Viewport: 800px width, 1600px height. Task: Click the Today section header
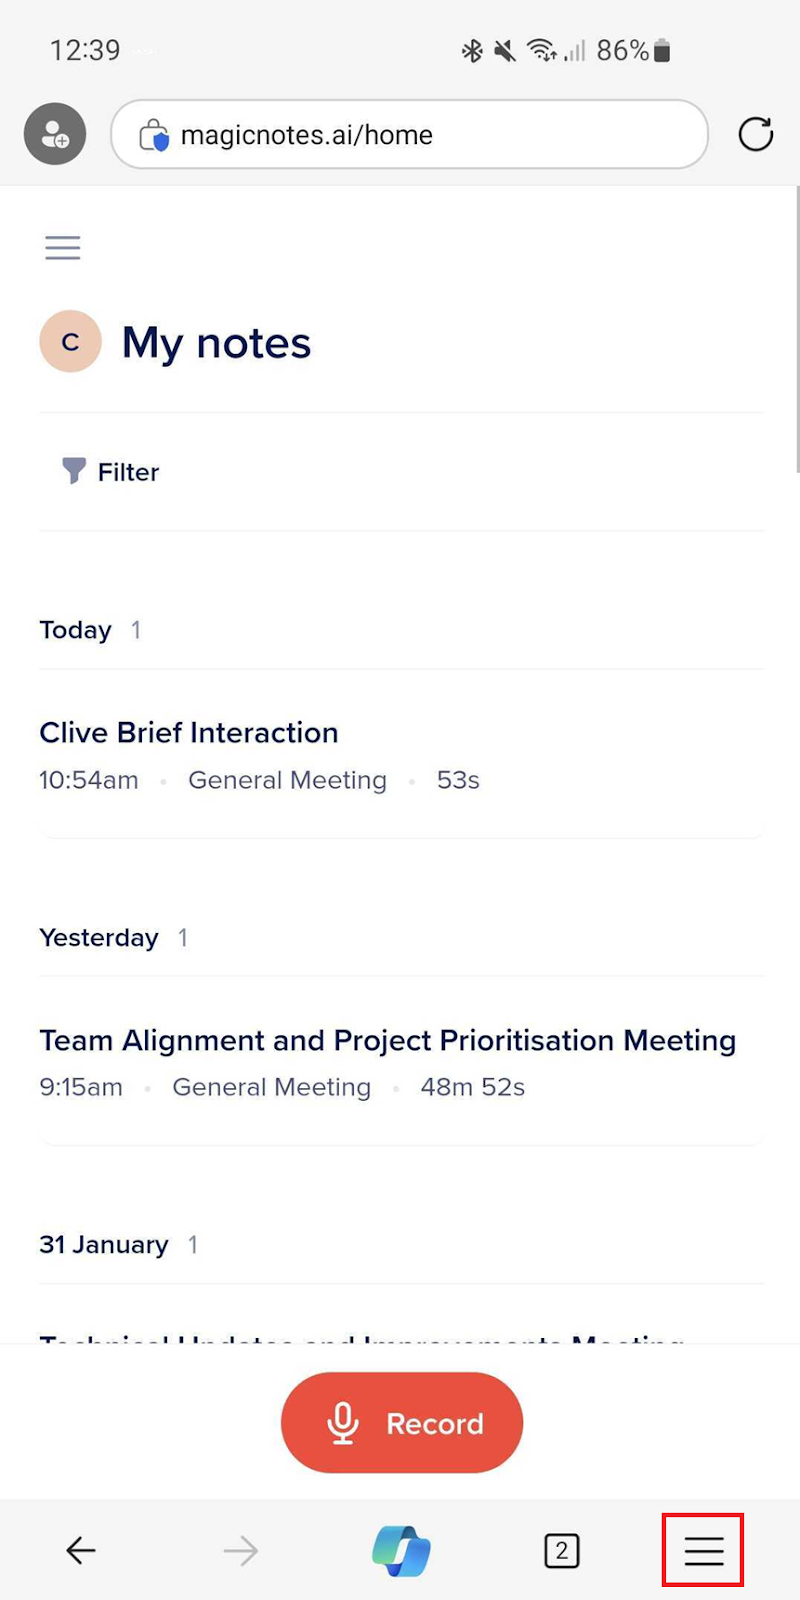point(76,630)
